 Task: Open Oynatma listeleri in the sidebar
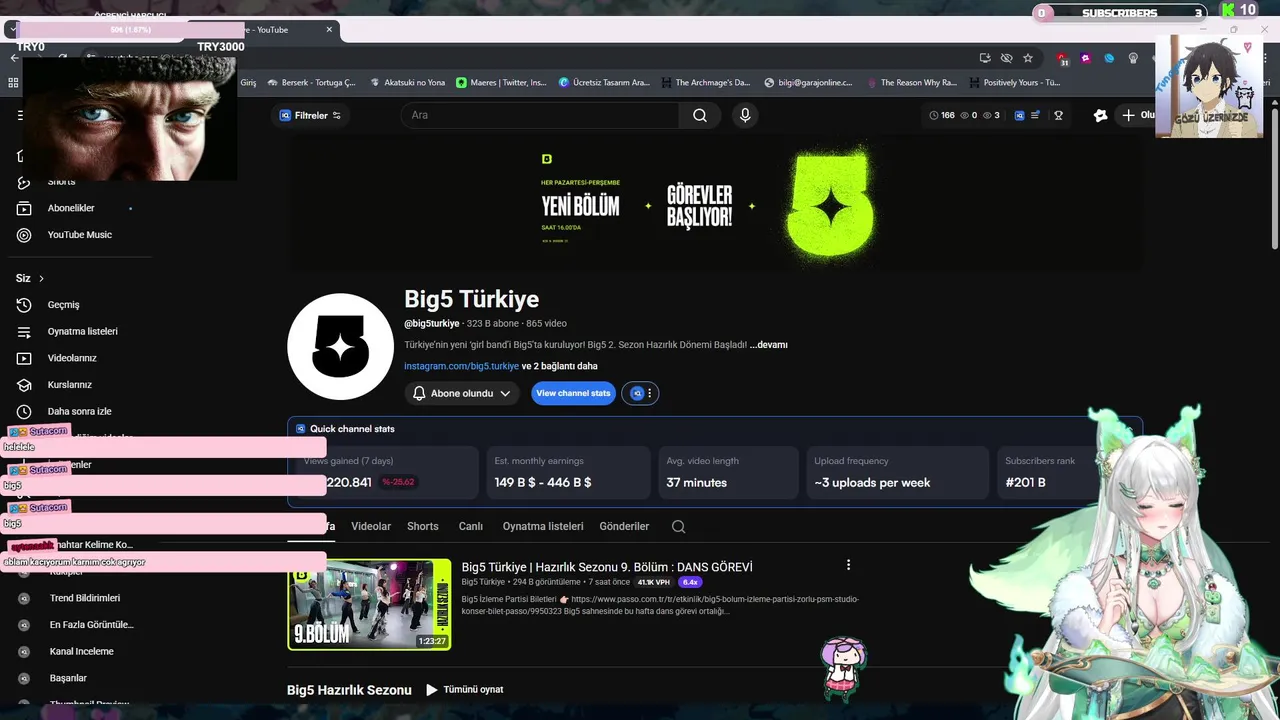pos(82,331)
